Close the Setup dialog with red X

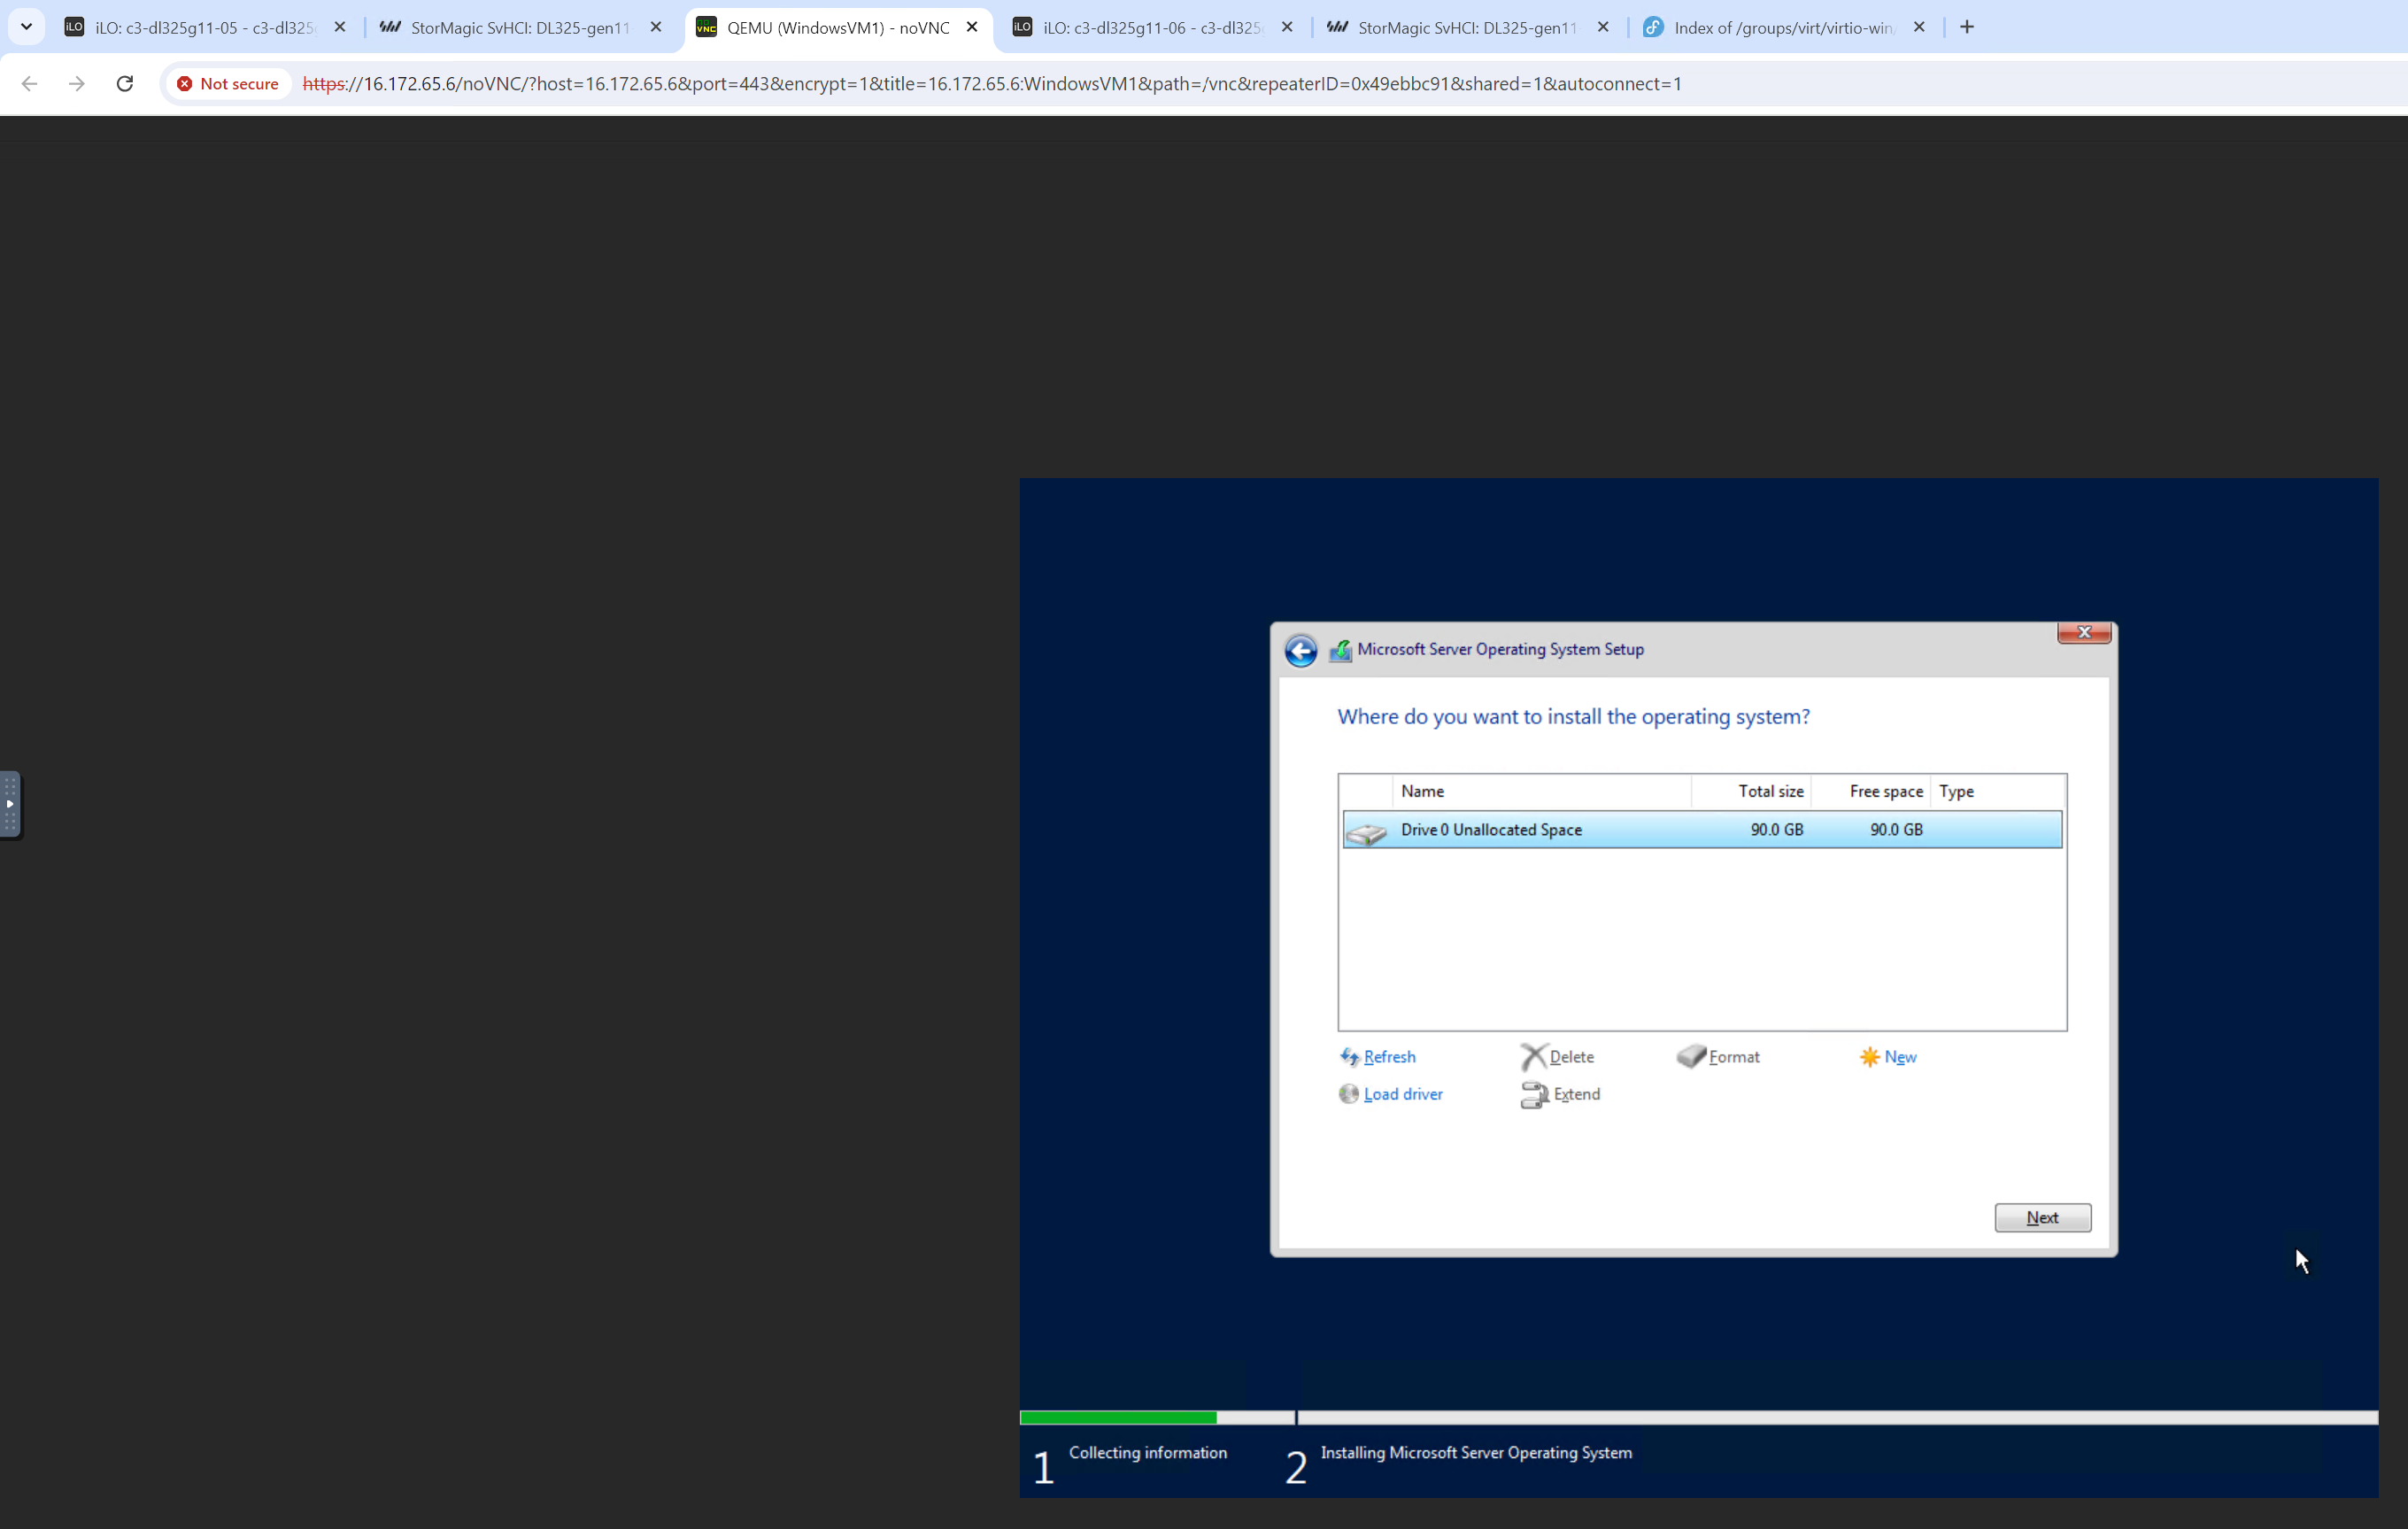click(2084, 632)
